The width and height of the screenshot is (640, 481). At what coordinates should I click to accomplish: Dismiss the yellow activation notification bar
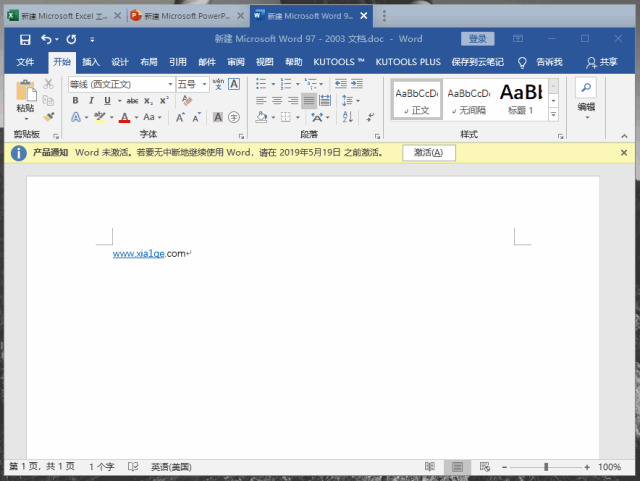[624, 153]
